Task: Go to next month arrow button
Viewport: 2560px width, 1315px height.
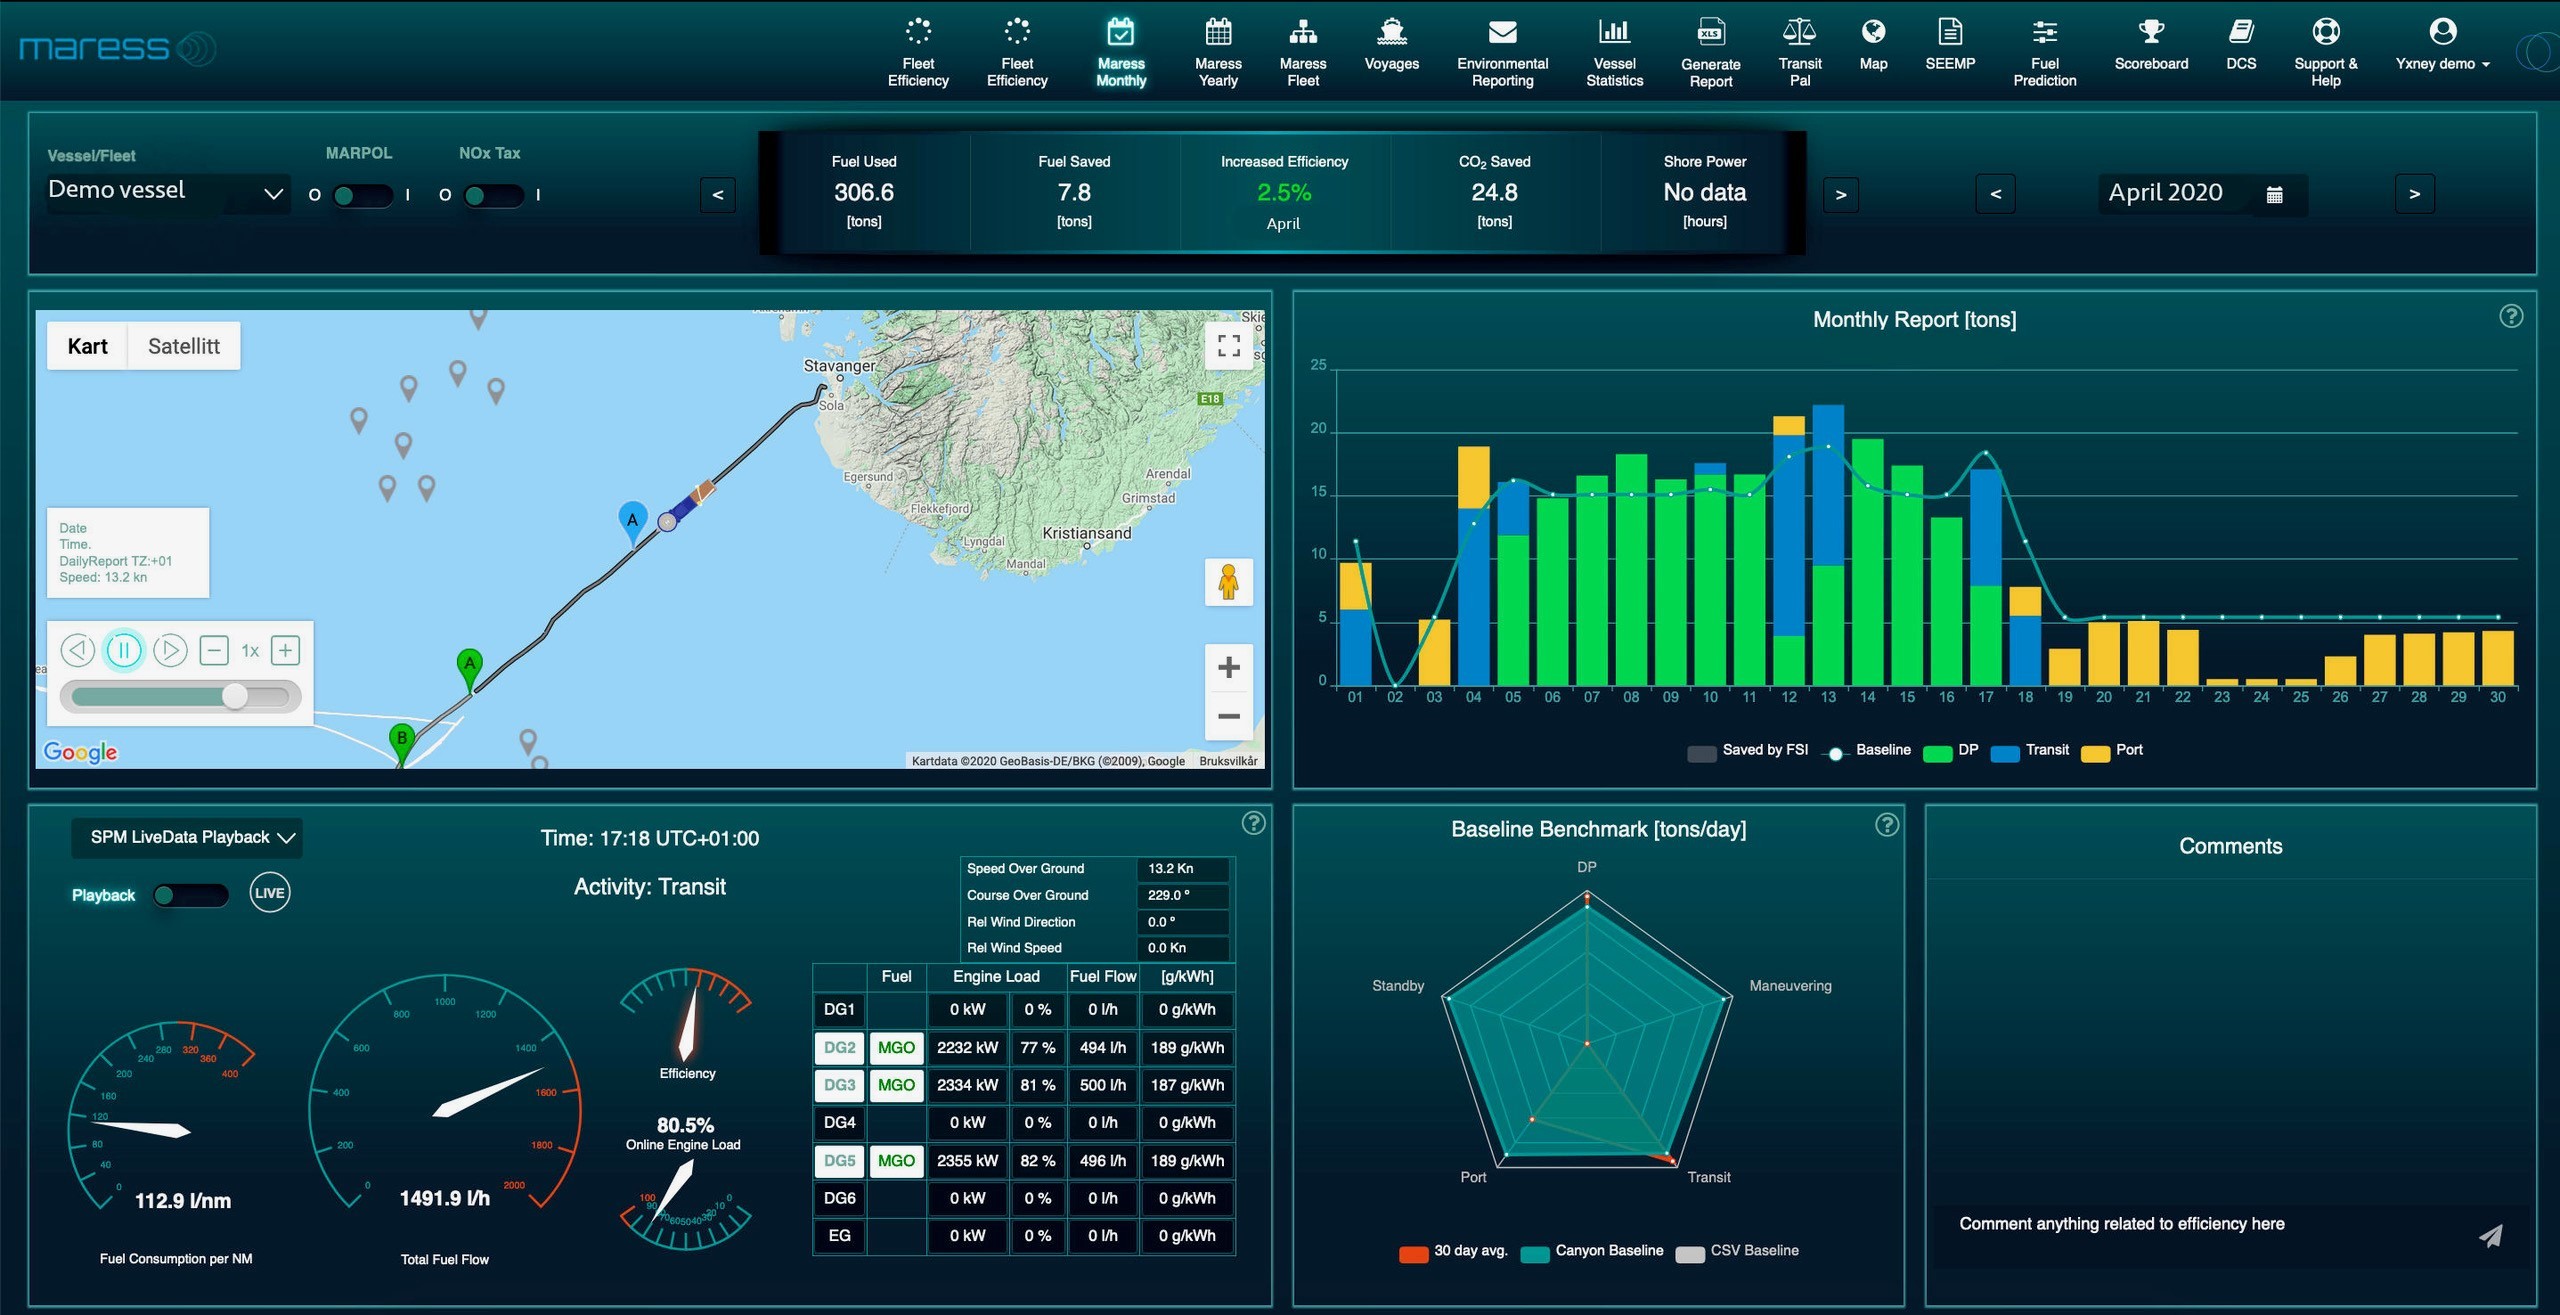Action: [2413, 194]
